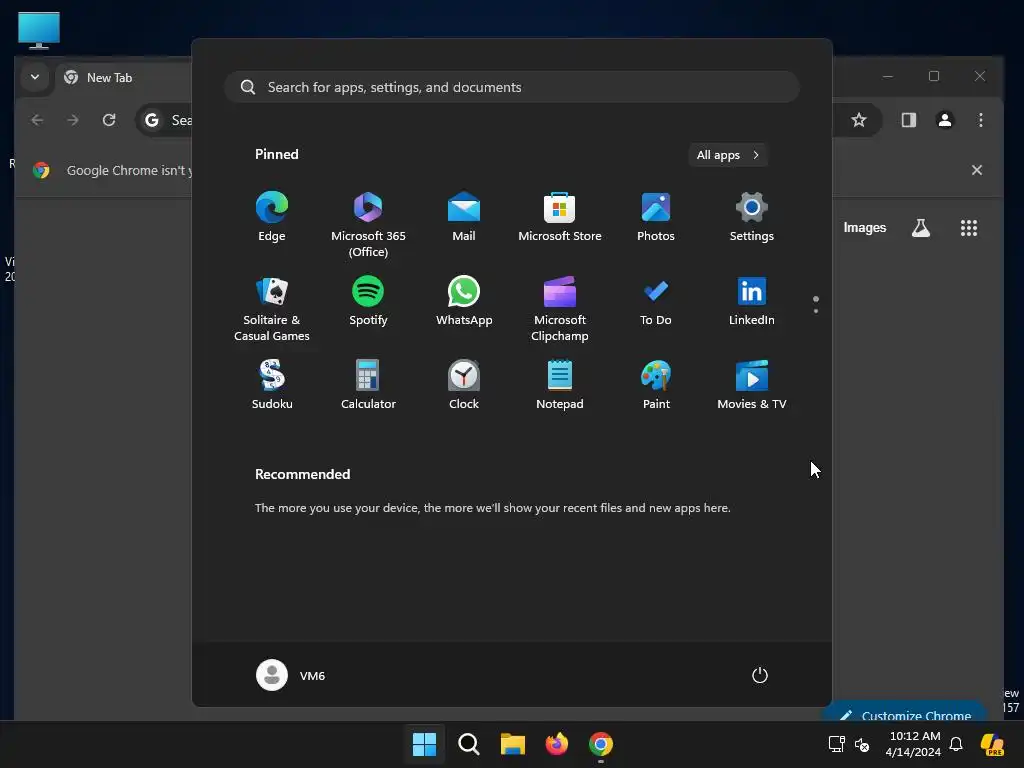Select the New Tab tab in Chrome
The height and width of the screenshot is (768, 1024).
point(124,77)
